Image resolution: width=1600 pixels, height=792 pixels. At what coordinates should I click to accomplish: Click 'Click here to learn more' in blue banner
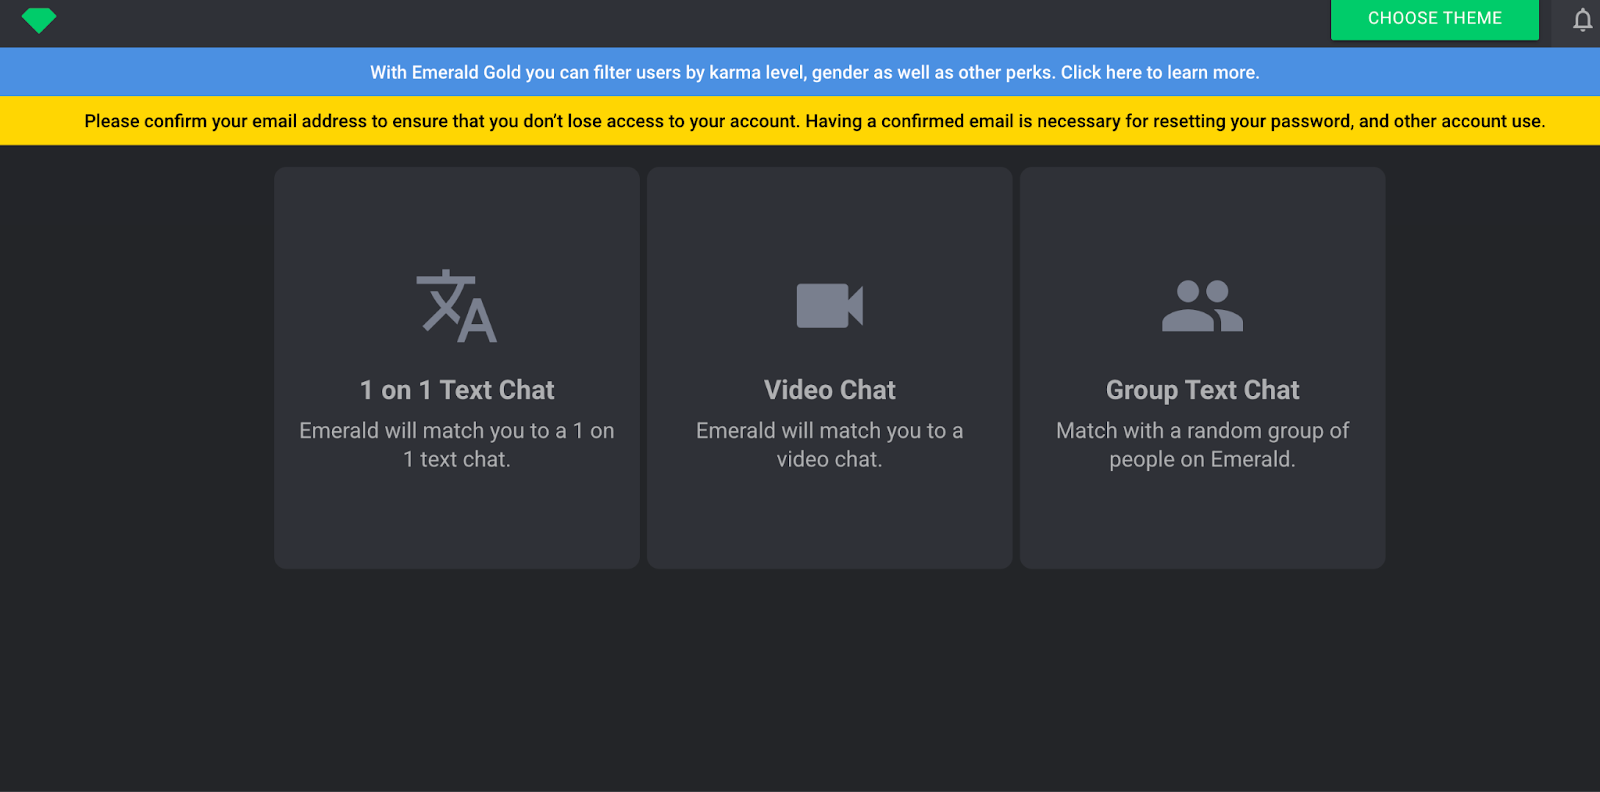(x=1159, y=73)
